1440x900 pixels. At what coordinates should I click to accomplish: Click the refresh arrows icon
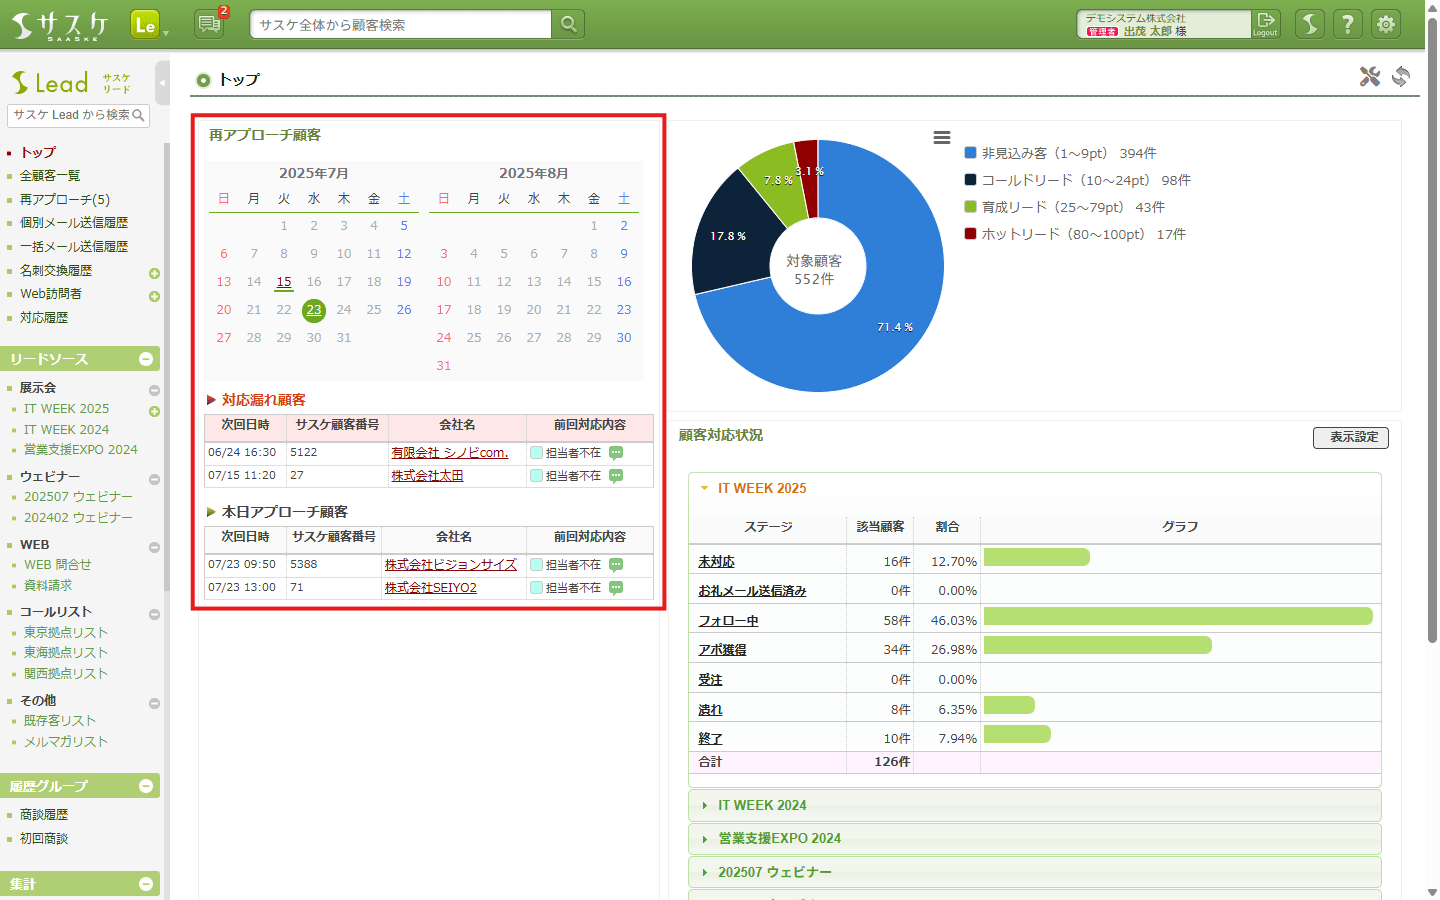pyautogui.click(x=1401, y=77)
